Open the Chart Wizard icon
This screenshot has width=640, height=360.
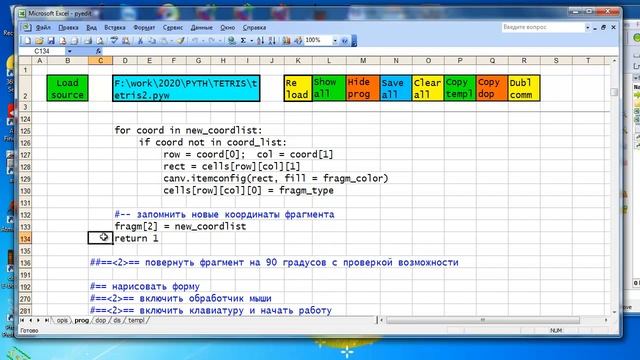[287, 40]
